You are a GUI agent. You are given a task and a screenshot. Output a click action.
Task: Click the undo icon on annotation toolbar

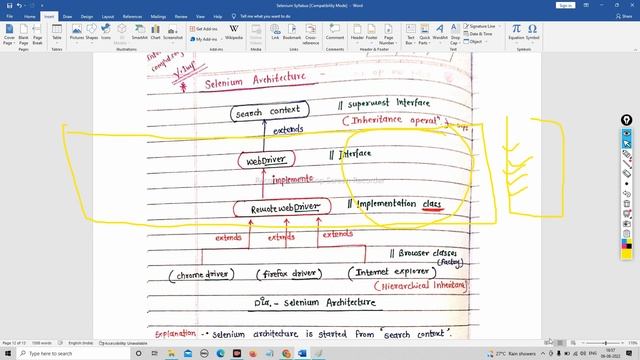point(627,194)
